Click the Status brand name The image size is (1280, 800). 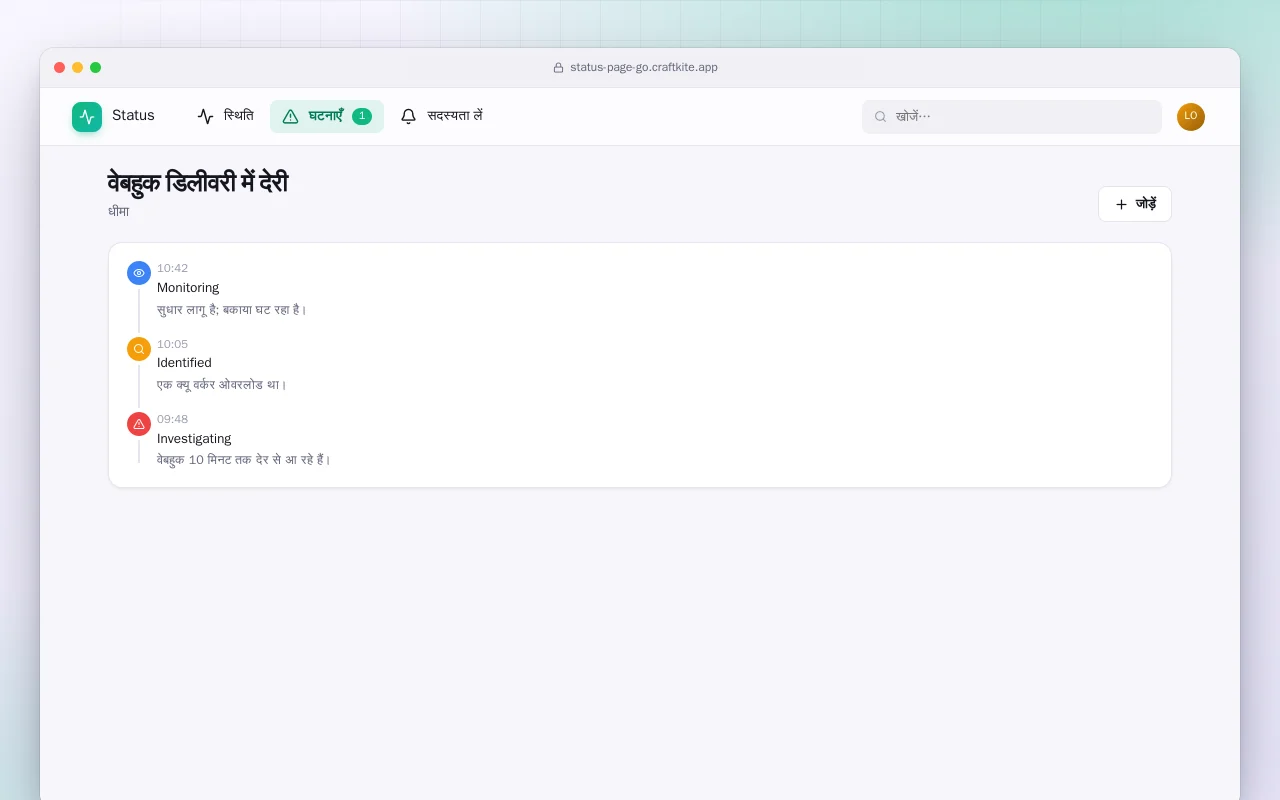coord(133,116)
